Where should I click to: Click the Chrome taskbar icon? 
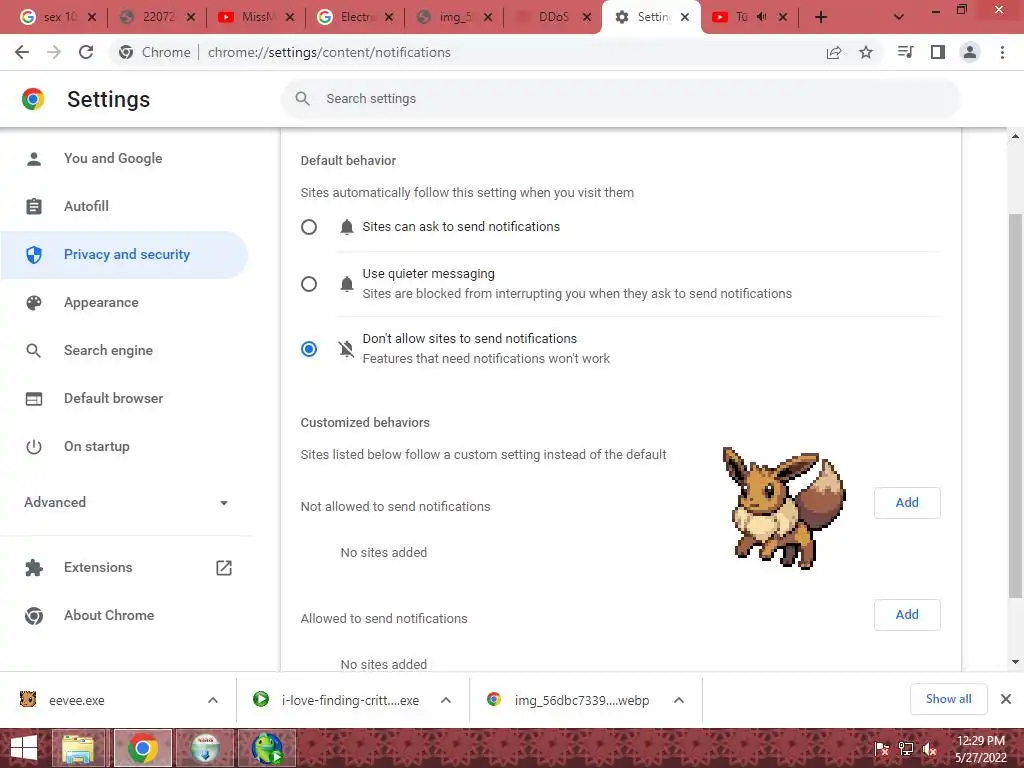[x=143, y=748]
